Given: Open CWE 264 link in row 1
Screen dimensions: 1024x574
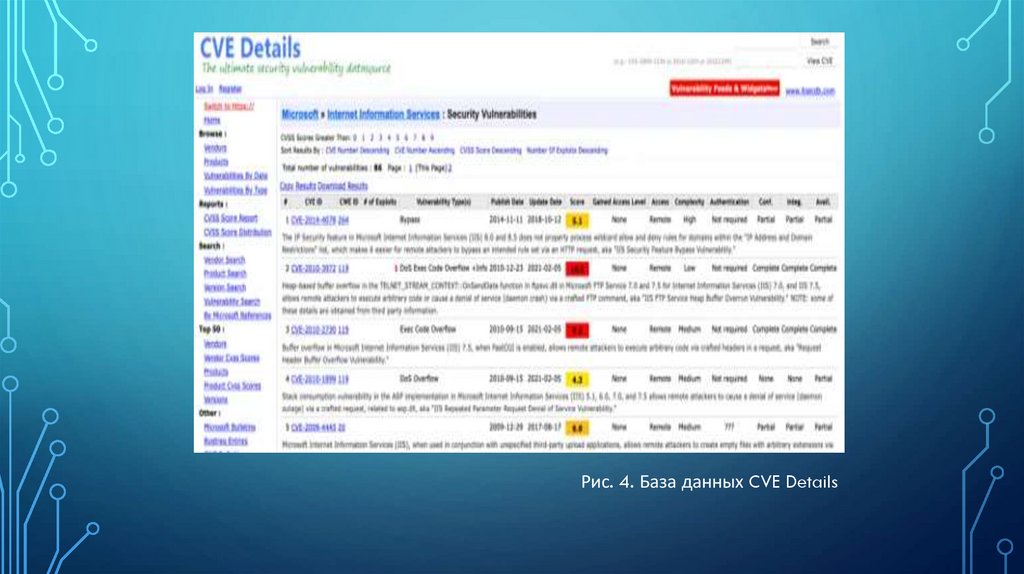Looking at the screenshot, I should pos(344,221).
